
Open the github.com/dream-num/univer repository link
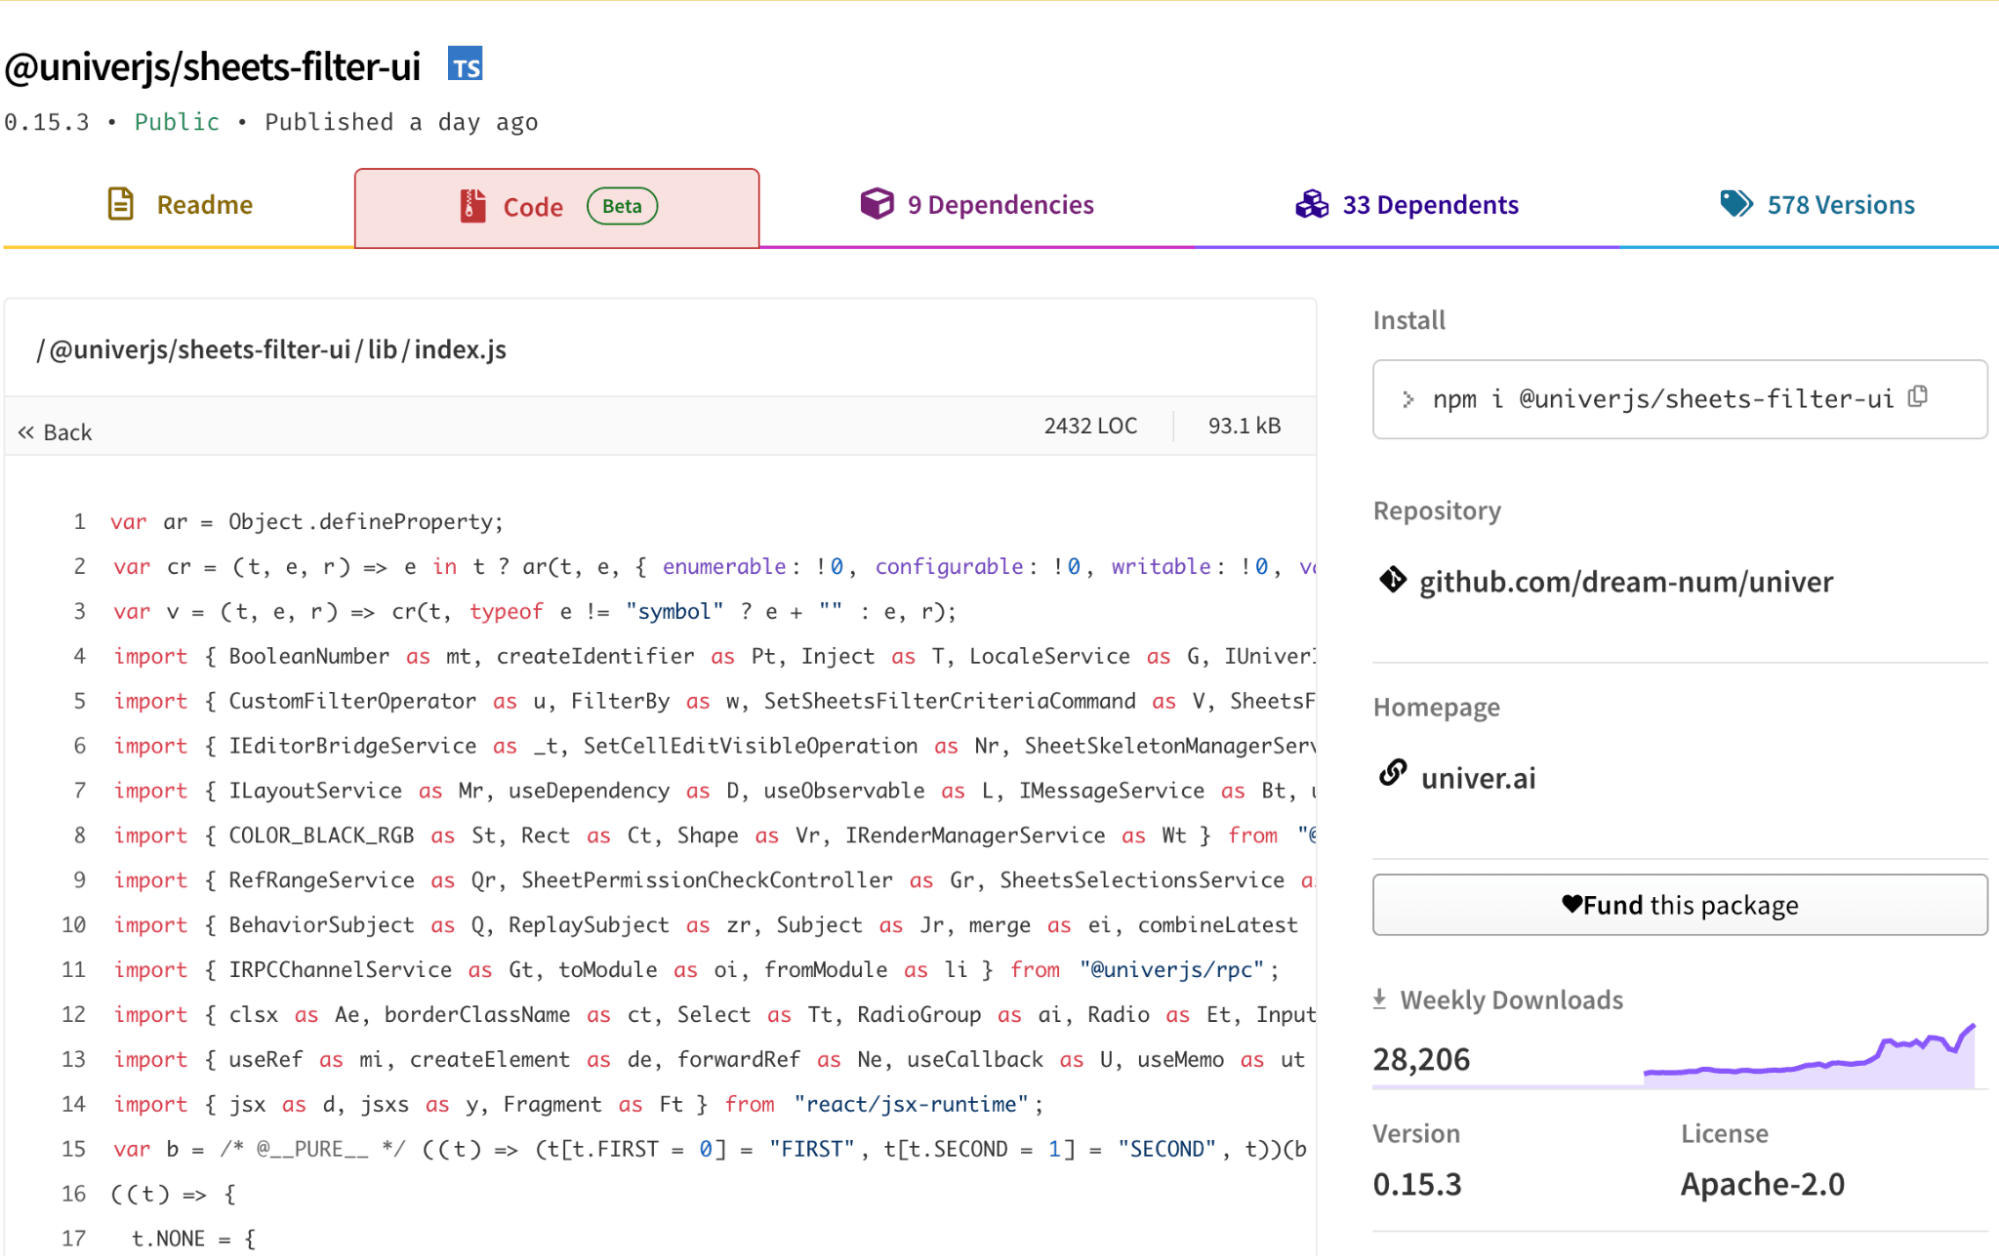click(x=1625, y=580)
